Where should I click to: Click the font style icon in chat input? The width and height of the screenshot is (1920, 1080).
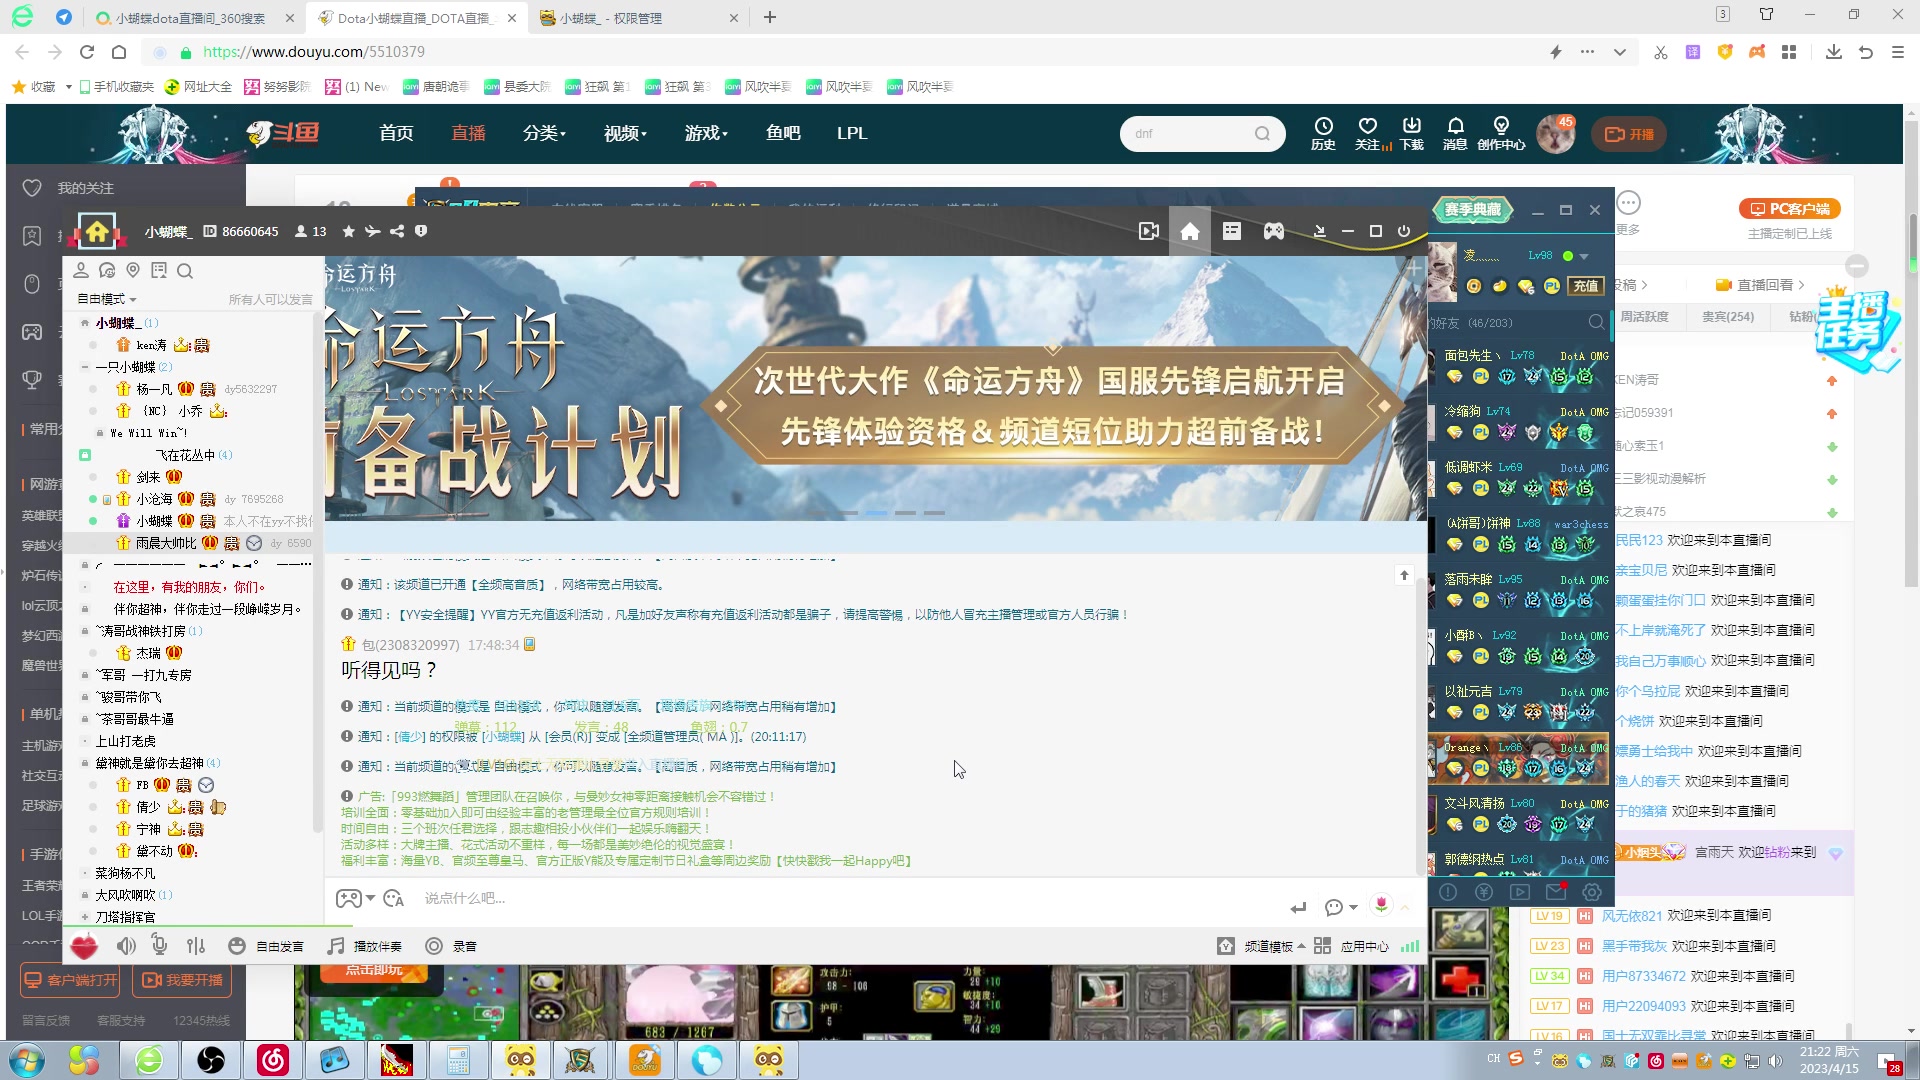(x=393, y=899)
